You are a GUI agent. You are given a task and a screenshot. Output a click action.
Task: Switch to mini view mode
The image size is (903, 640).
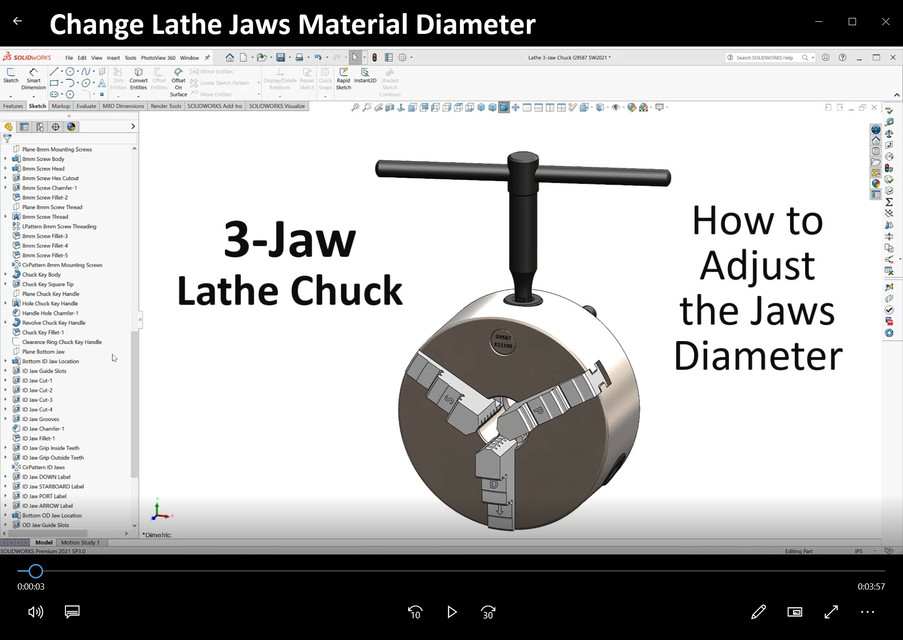coord(795,611)
